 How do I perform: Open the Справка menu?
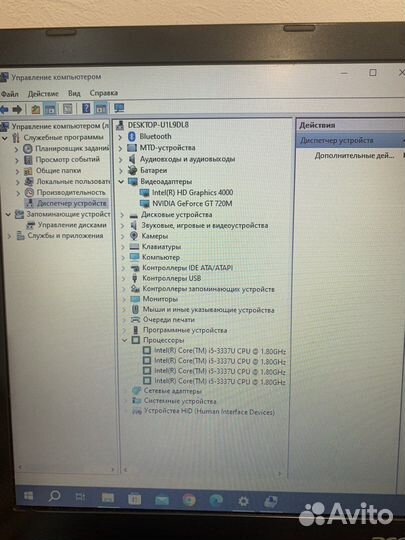pos(104,93)
